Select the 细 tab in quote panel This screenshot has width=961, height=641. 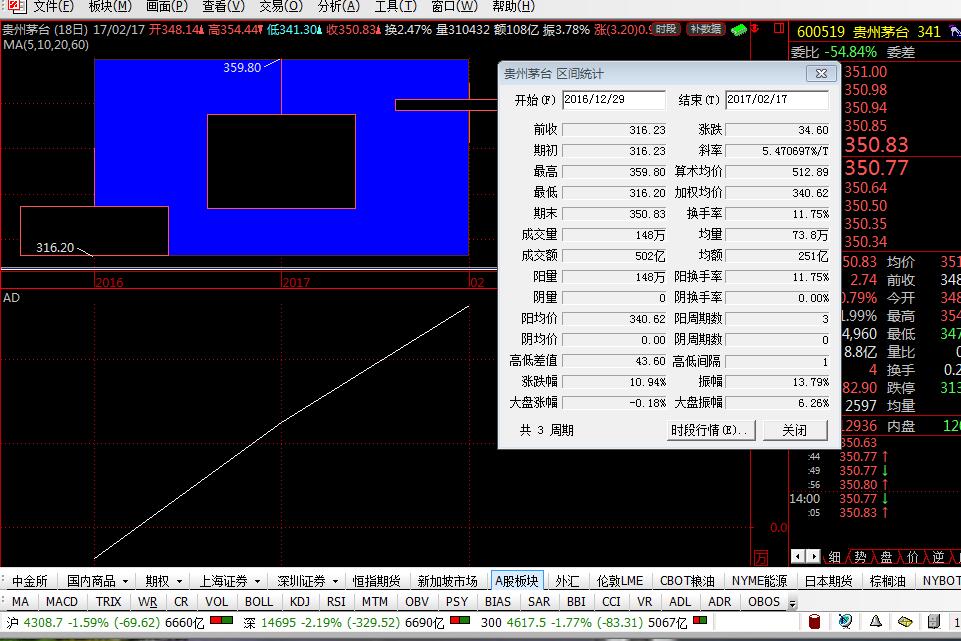tap(834, 556)
